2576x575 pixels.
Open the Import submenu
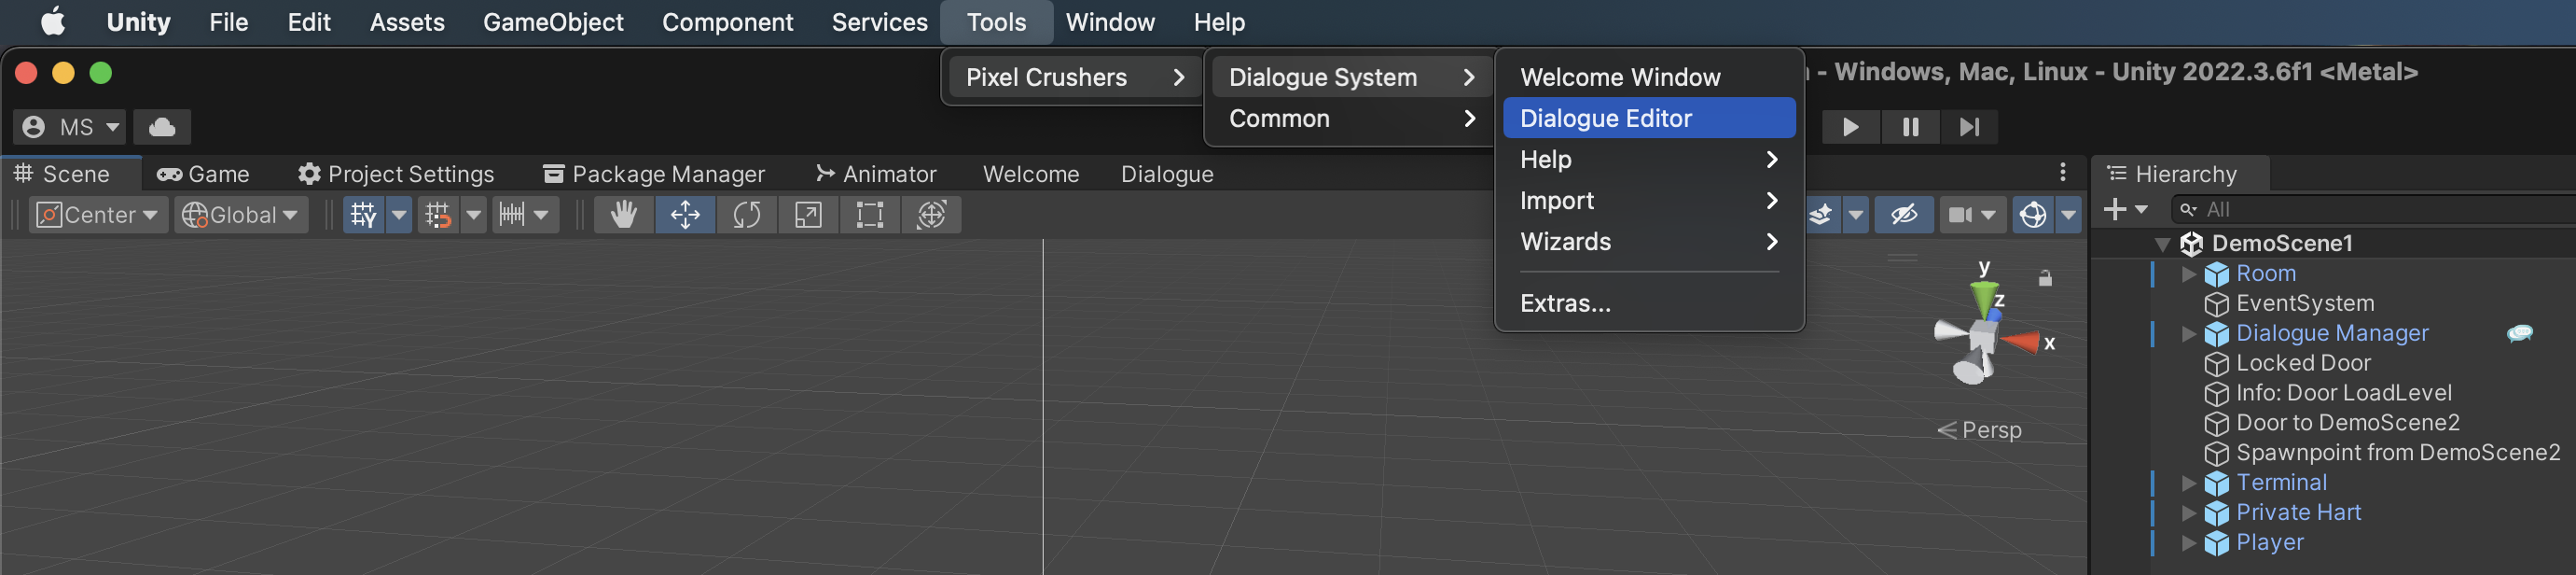point(1649,200)
